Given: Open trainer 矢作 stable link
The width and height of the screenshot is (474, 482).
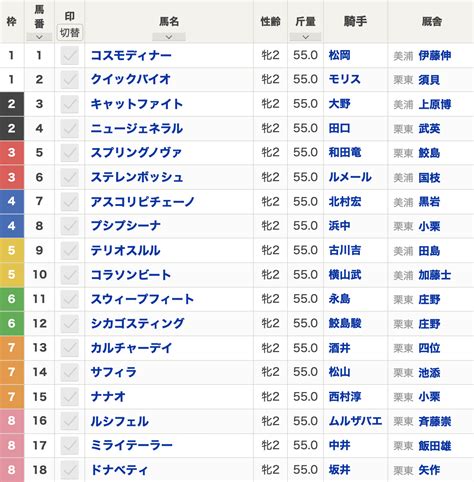Looking at the screenshot, I should pos(429,470).
